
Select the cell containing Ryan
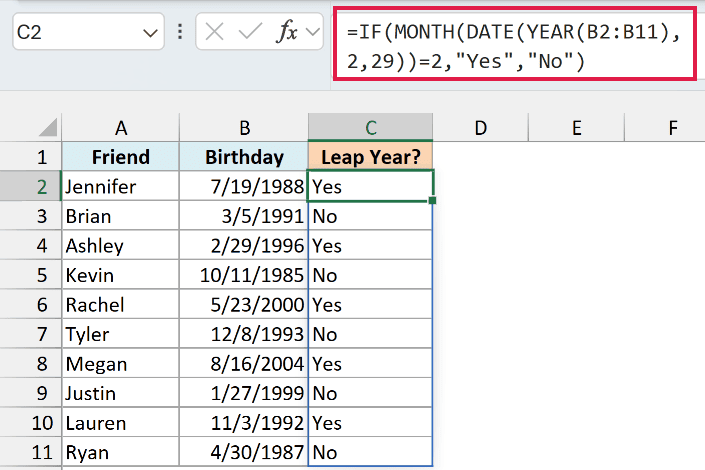(120, 452)
